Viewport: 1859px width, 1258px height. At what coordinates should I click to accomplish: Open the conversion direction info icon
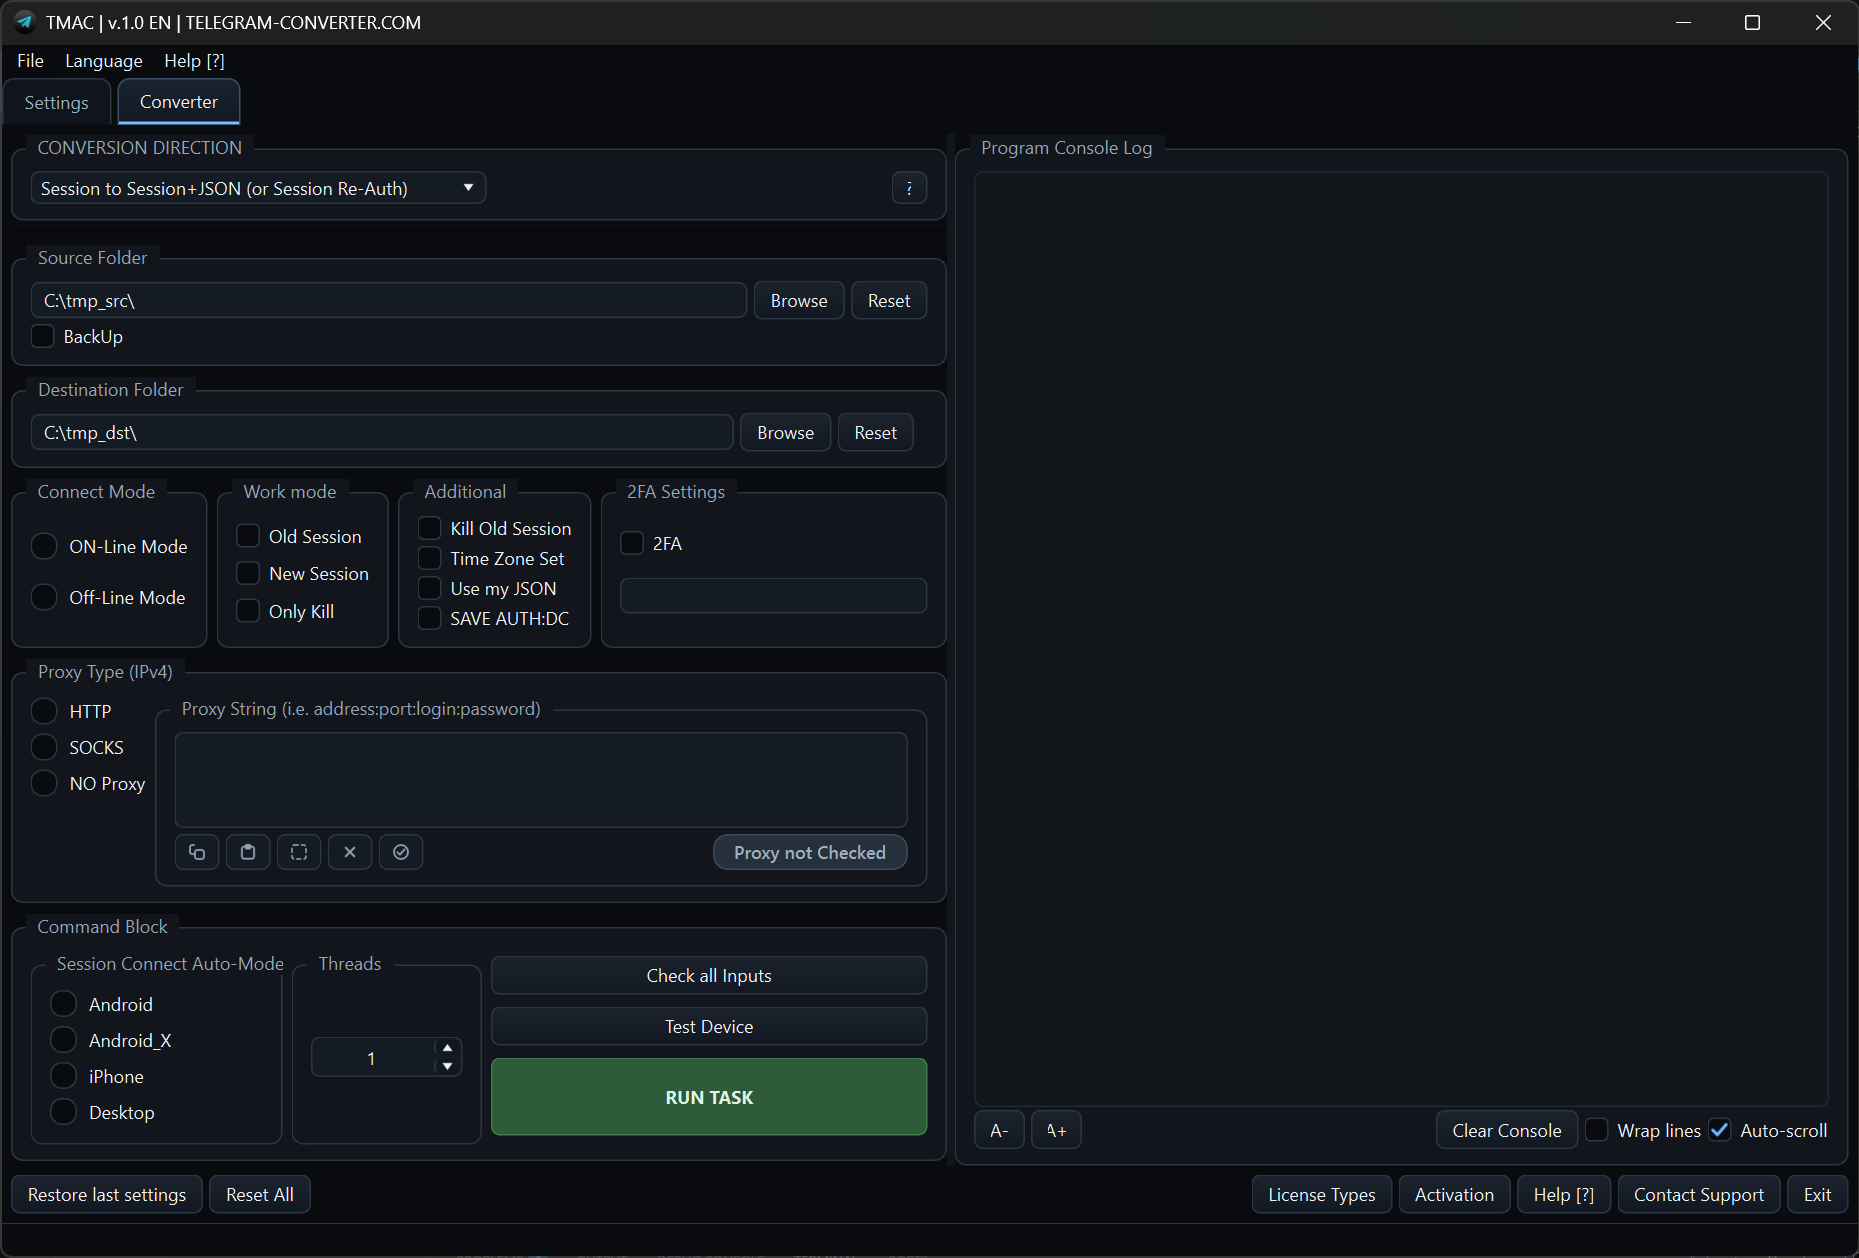[909, 188]
